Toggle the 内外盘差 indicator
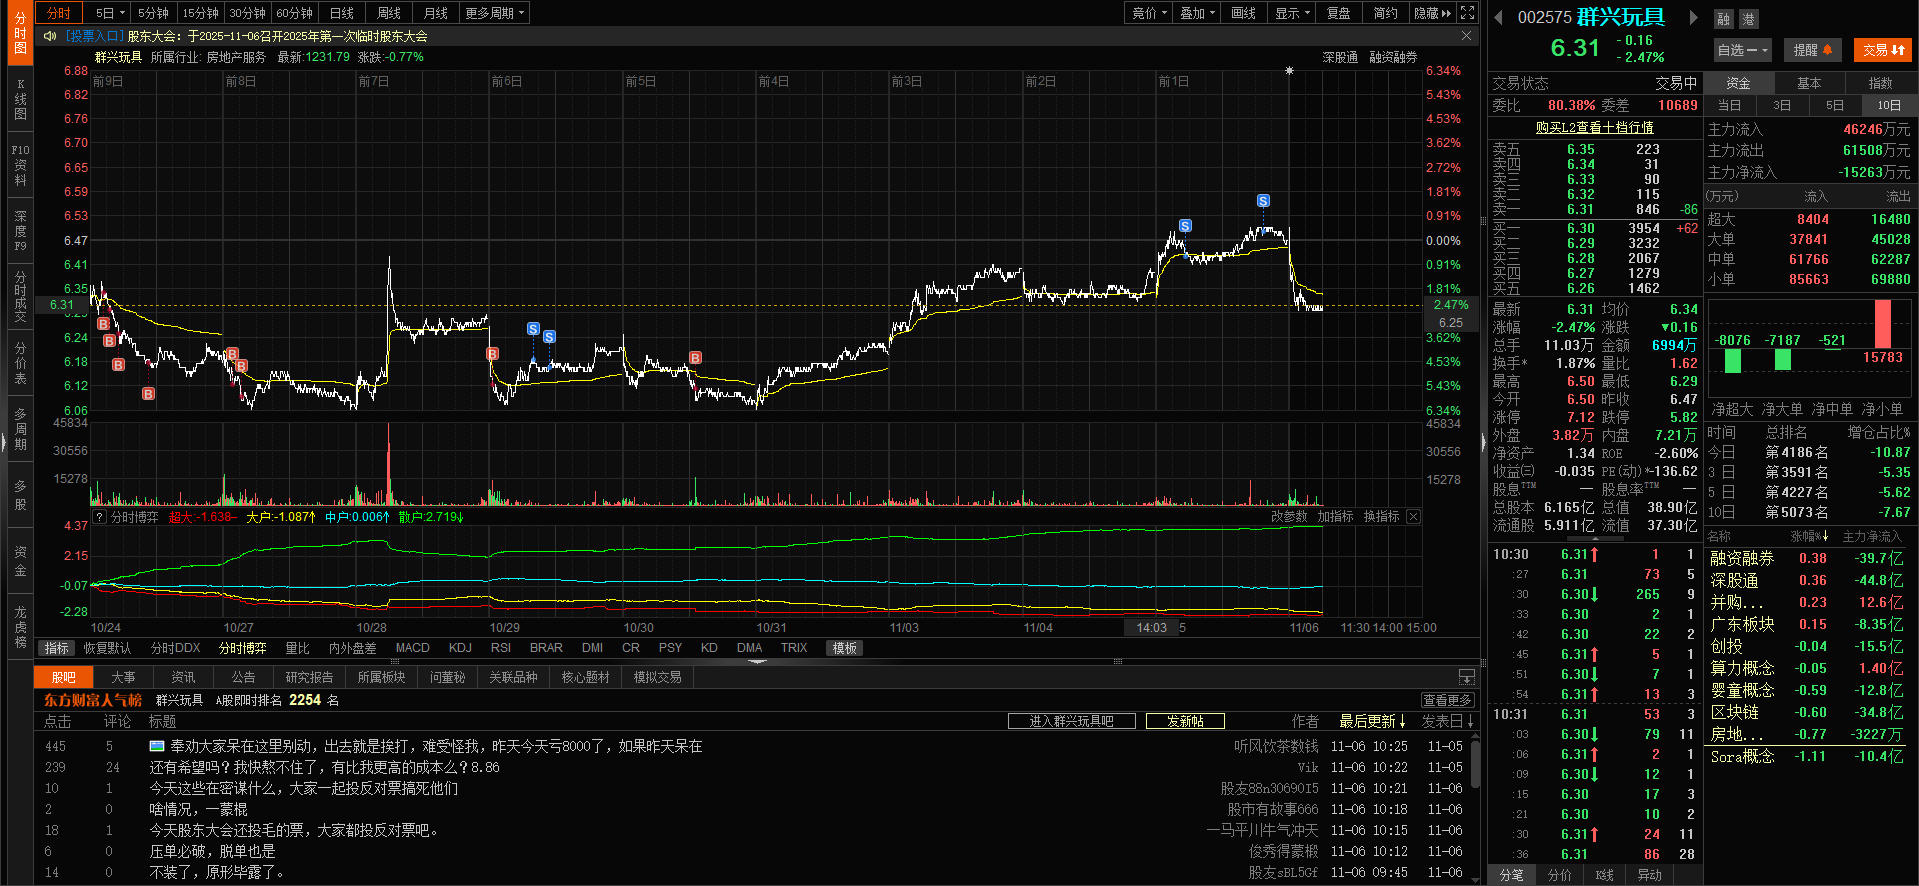The height and width of the screenshot is (886, 1919). point(352,648)
